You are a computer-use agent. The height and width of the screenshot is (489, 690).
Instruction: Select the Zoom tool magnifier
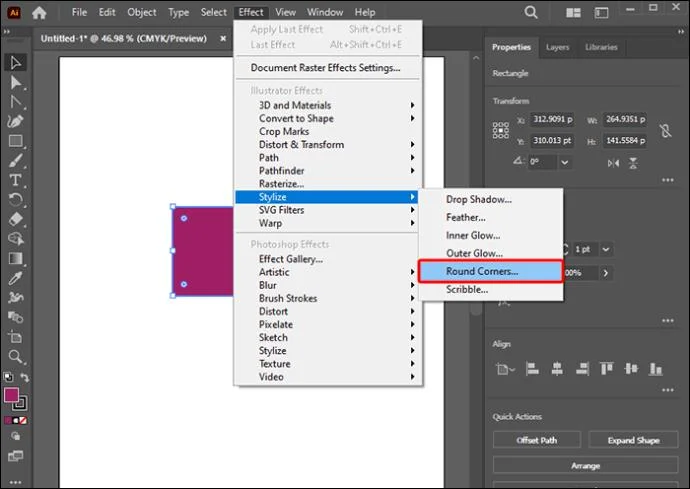click(x=15, y=356)
